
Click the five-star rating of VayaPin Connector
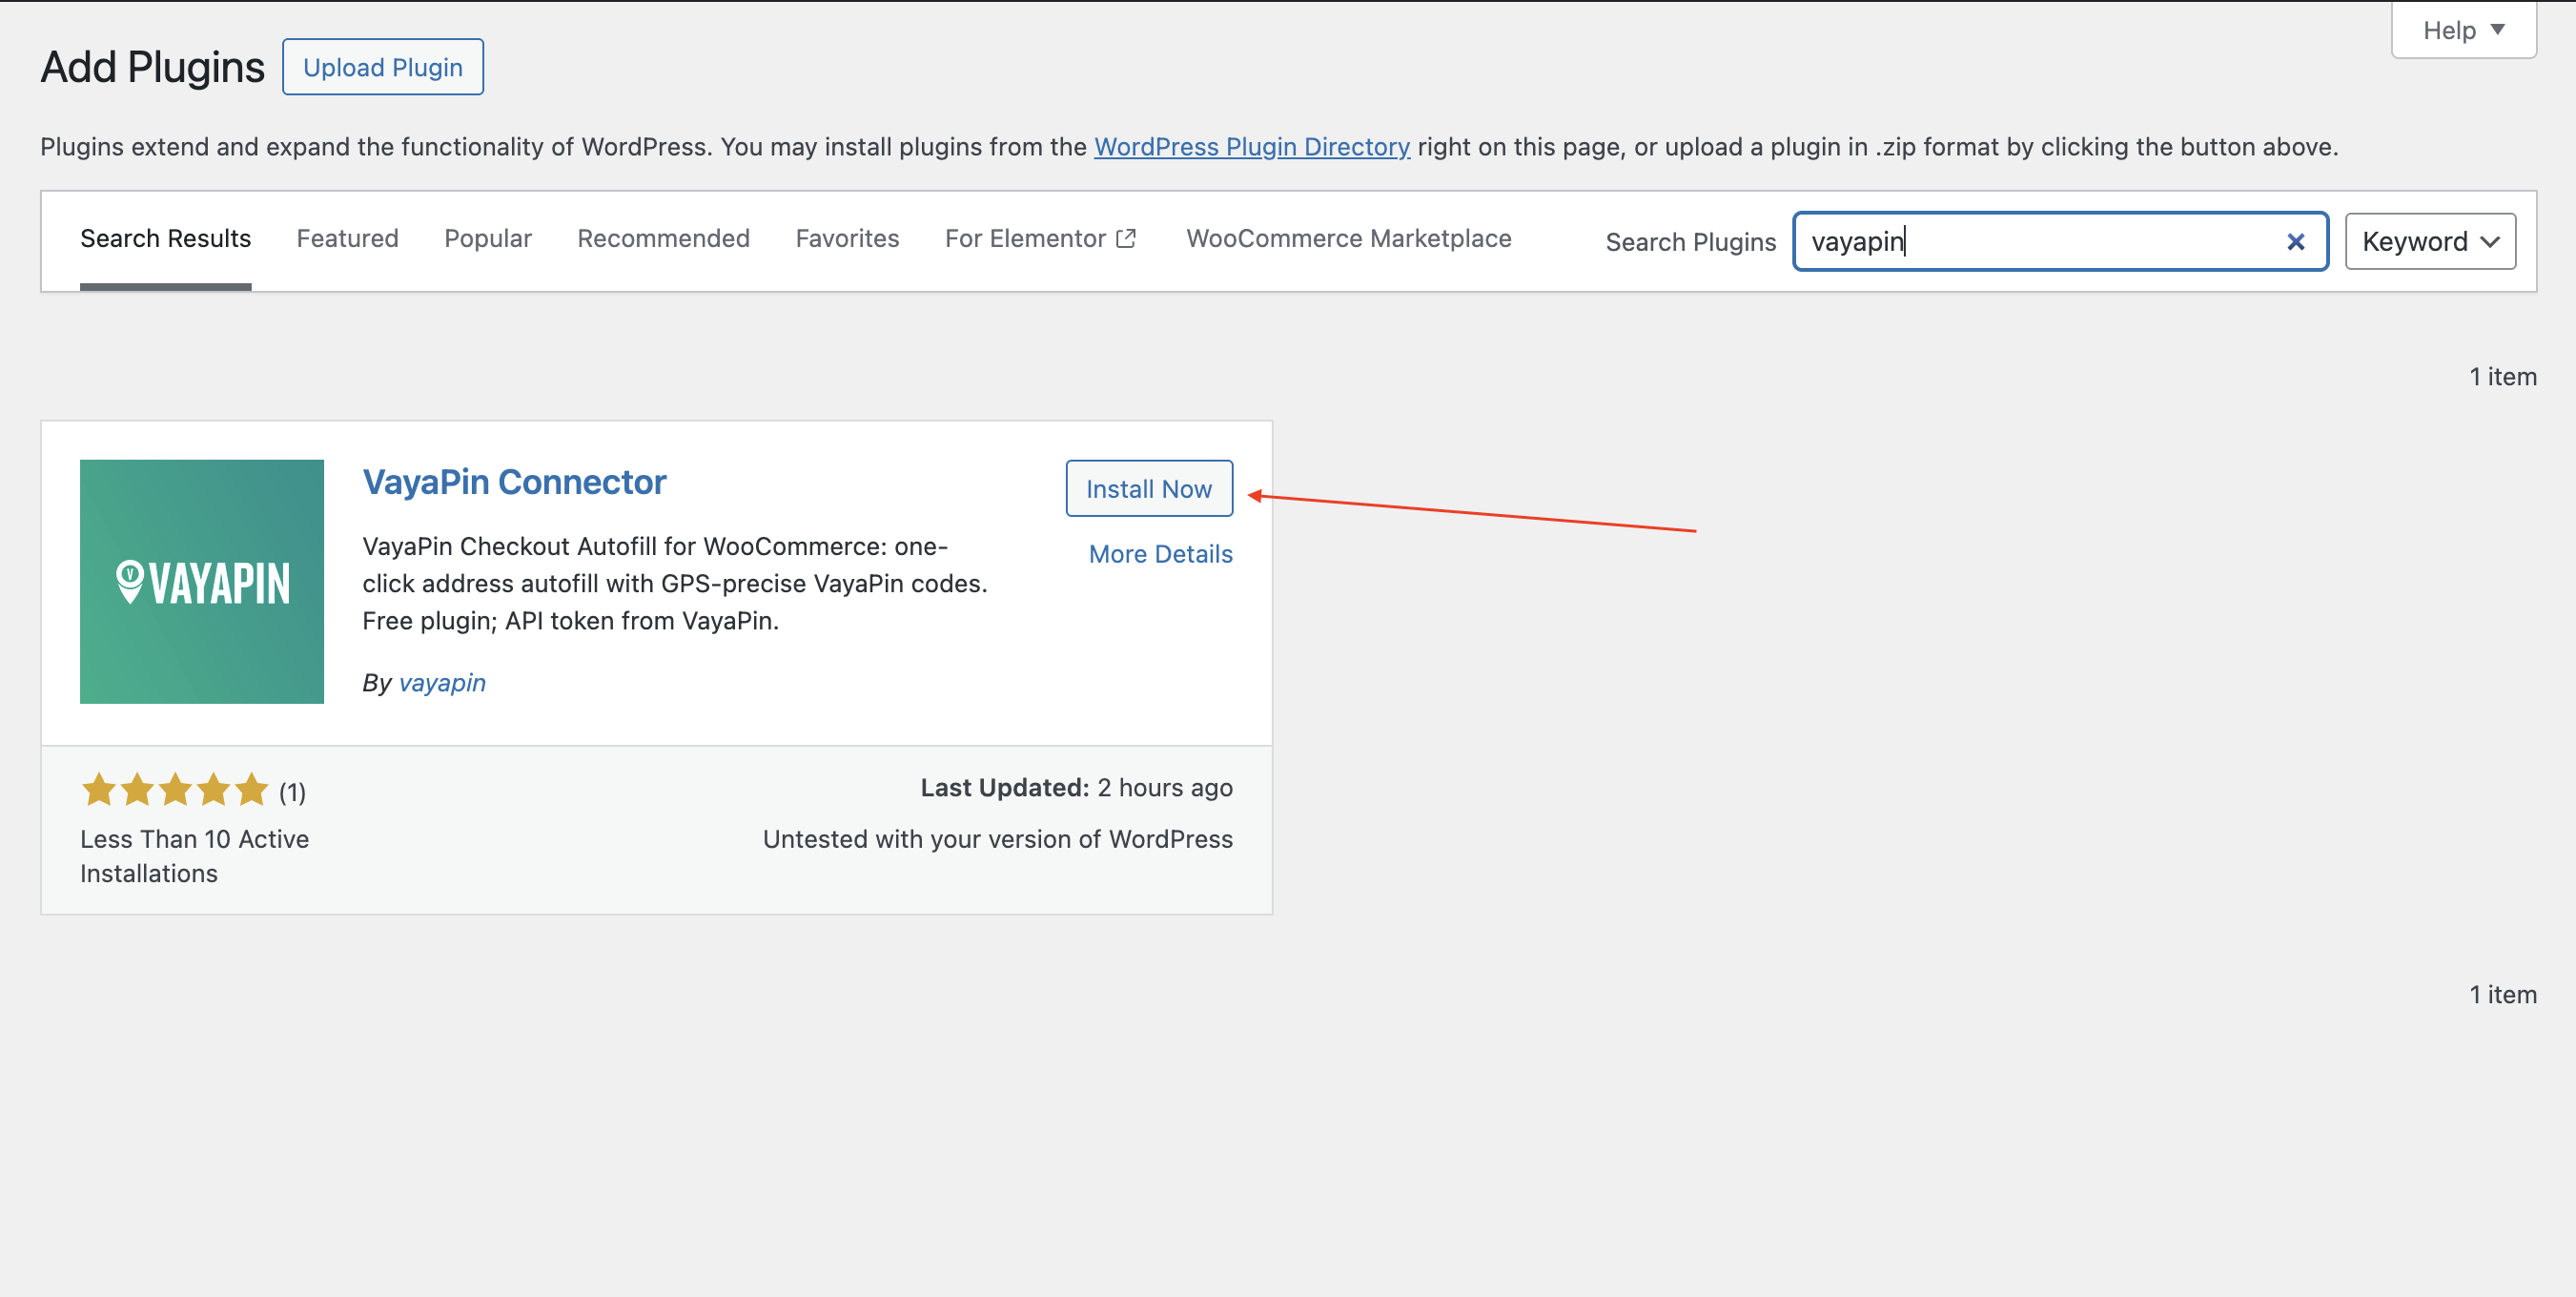click(x=175, y=790)
